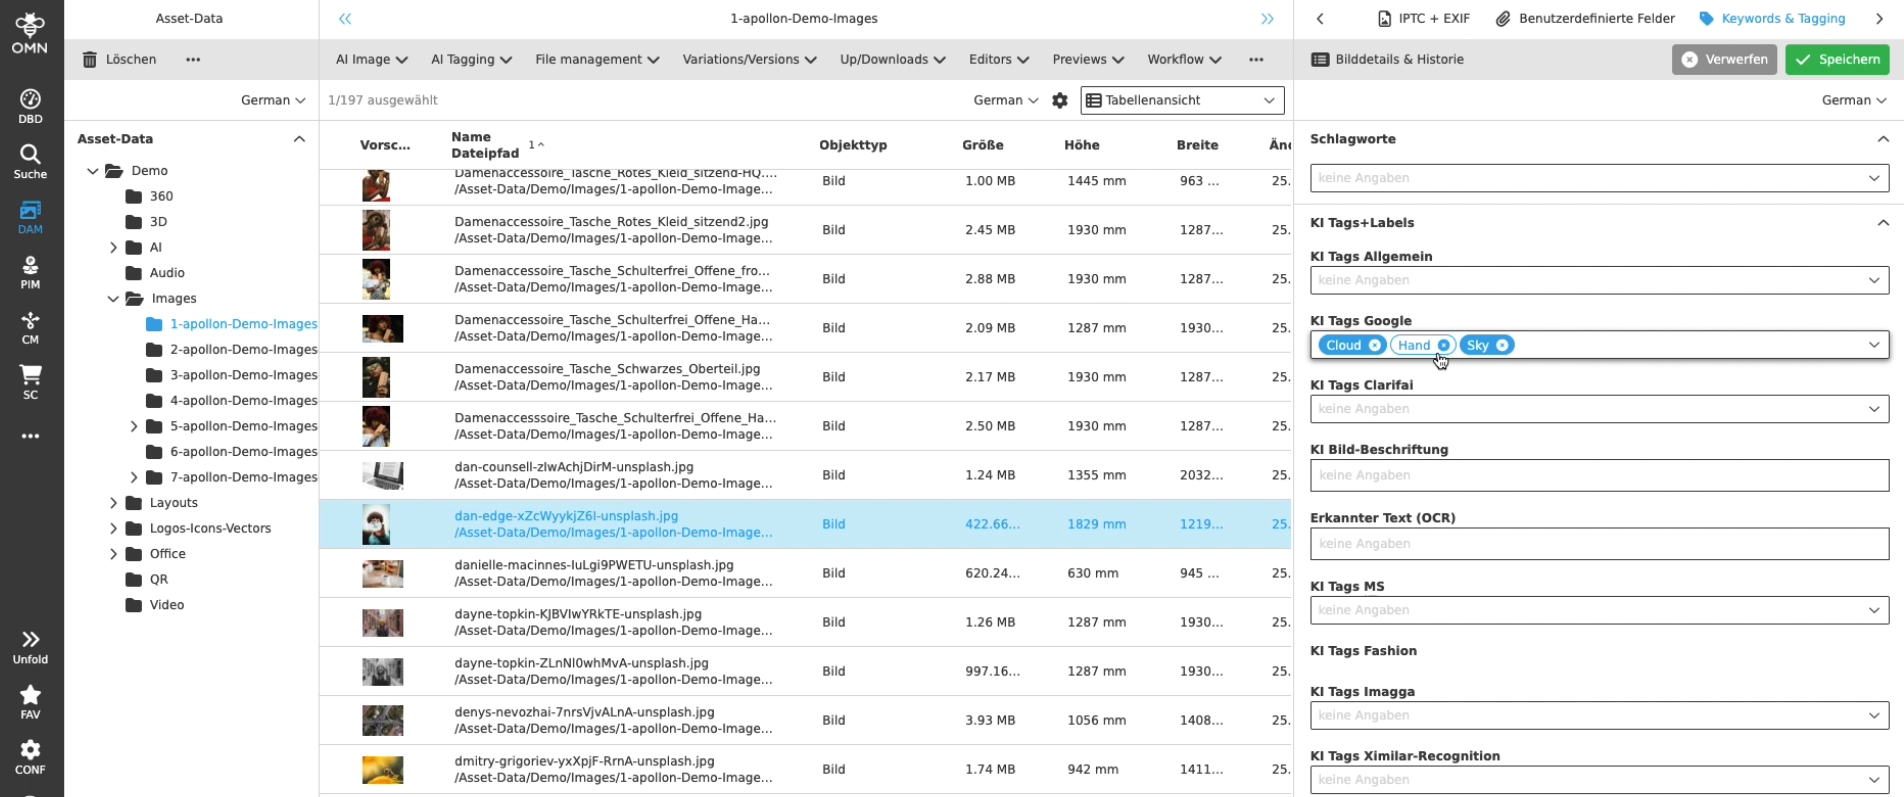Remove the Sky tag chip
The image size is (1904, 797).
tap(1502, 345)
